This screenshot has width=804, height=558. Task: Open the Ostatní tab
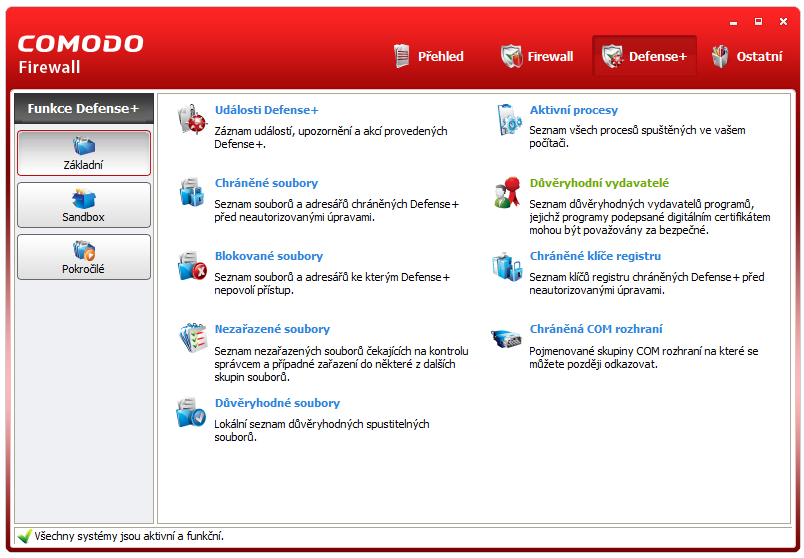coord(747,56)
